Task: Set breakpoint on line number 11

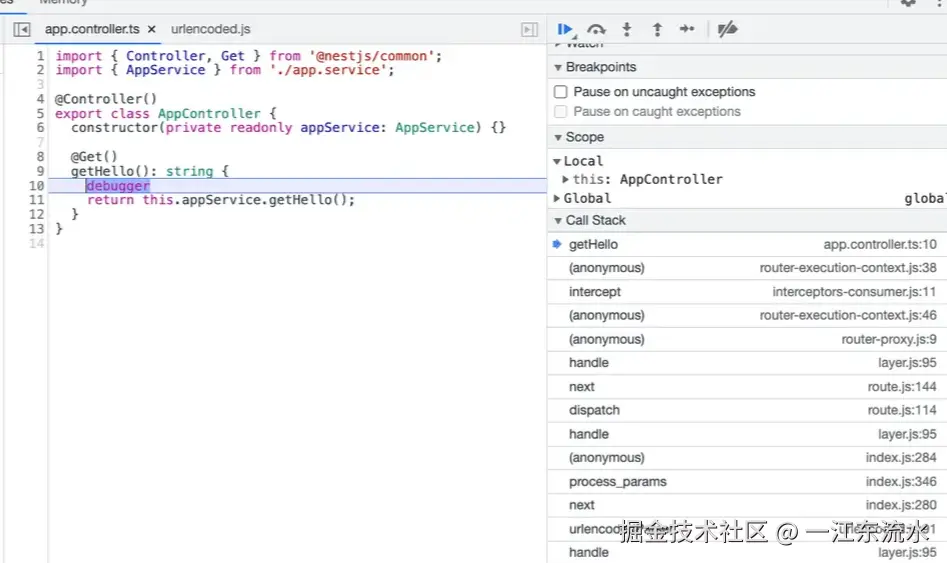Action: (x=36, y=200)
